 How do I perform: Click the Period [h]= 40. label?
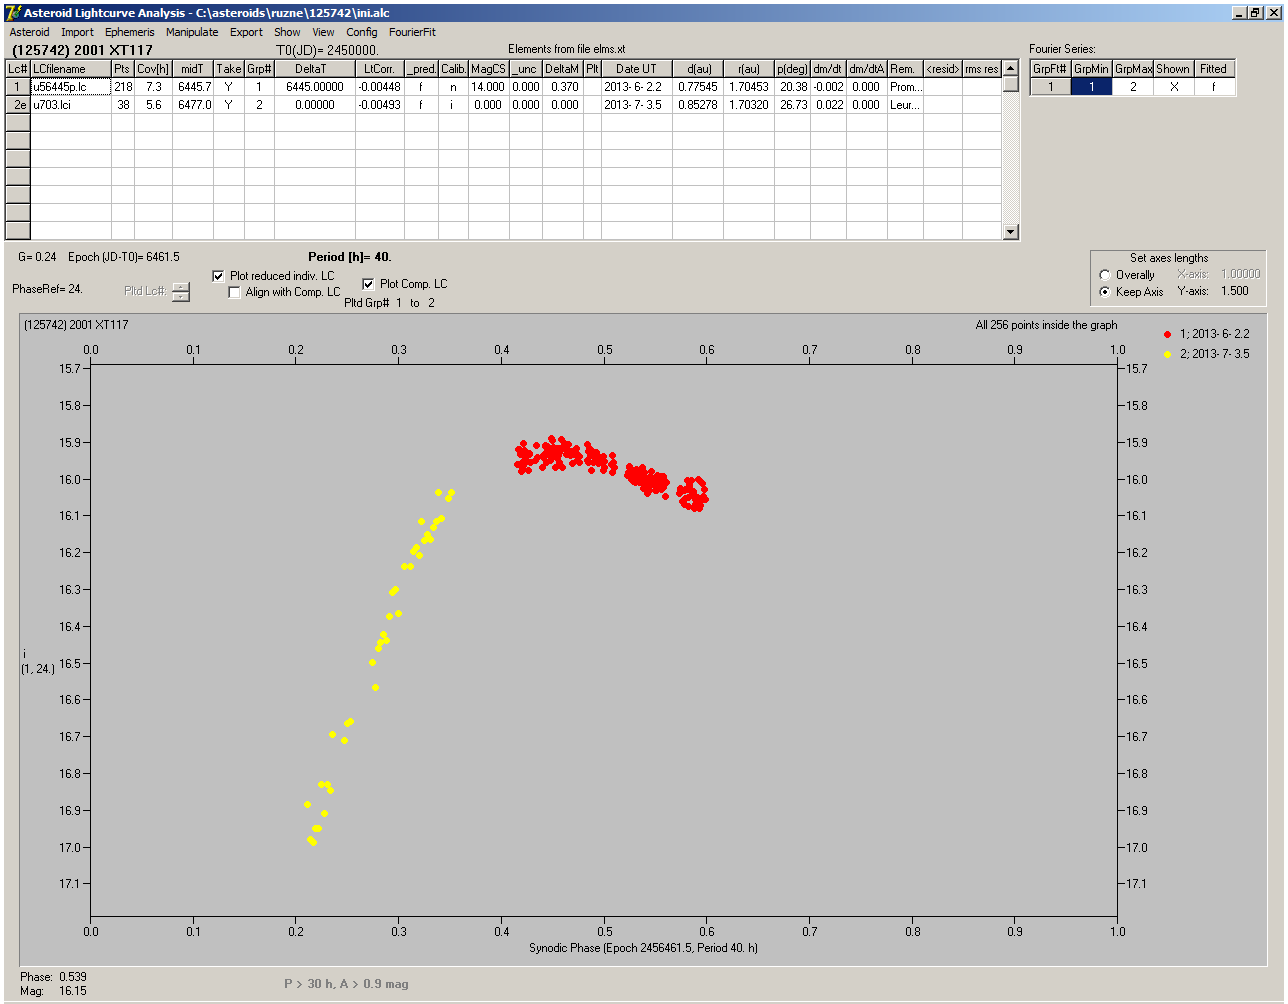349,257
